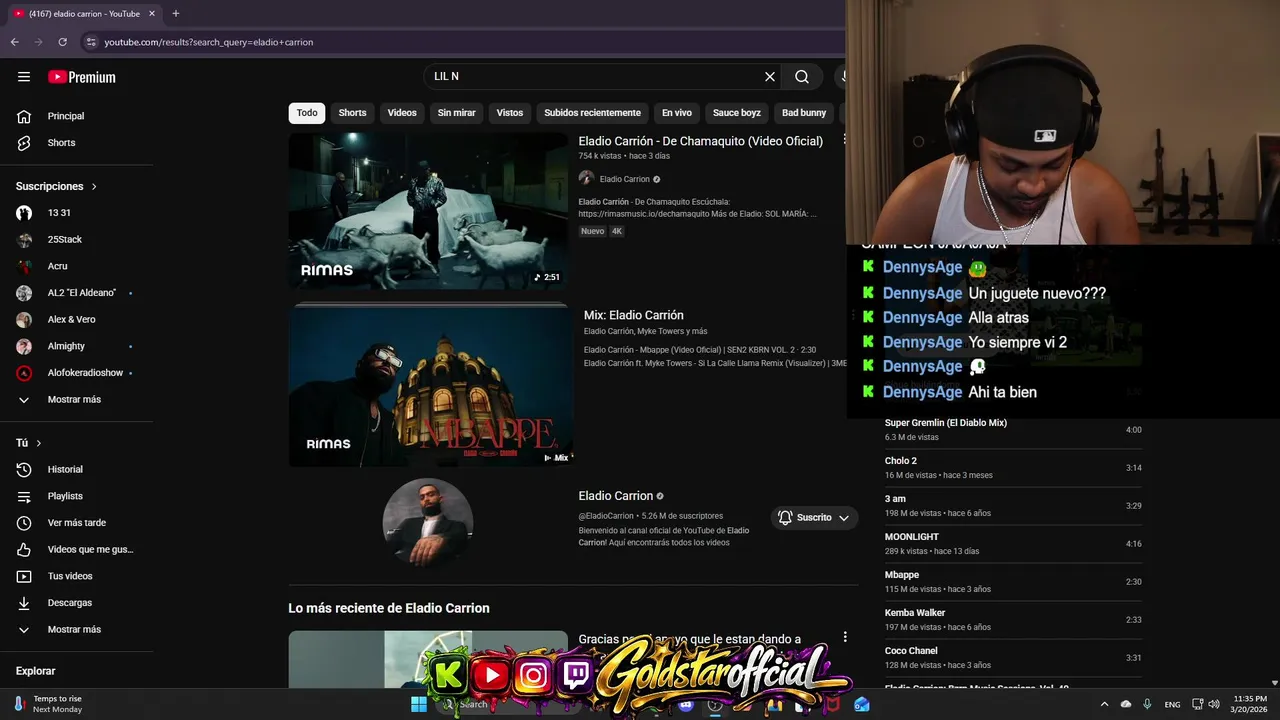Play Cholo 2 track
Screen dimensions: 1280x720
click(x=1013, y=468)
